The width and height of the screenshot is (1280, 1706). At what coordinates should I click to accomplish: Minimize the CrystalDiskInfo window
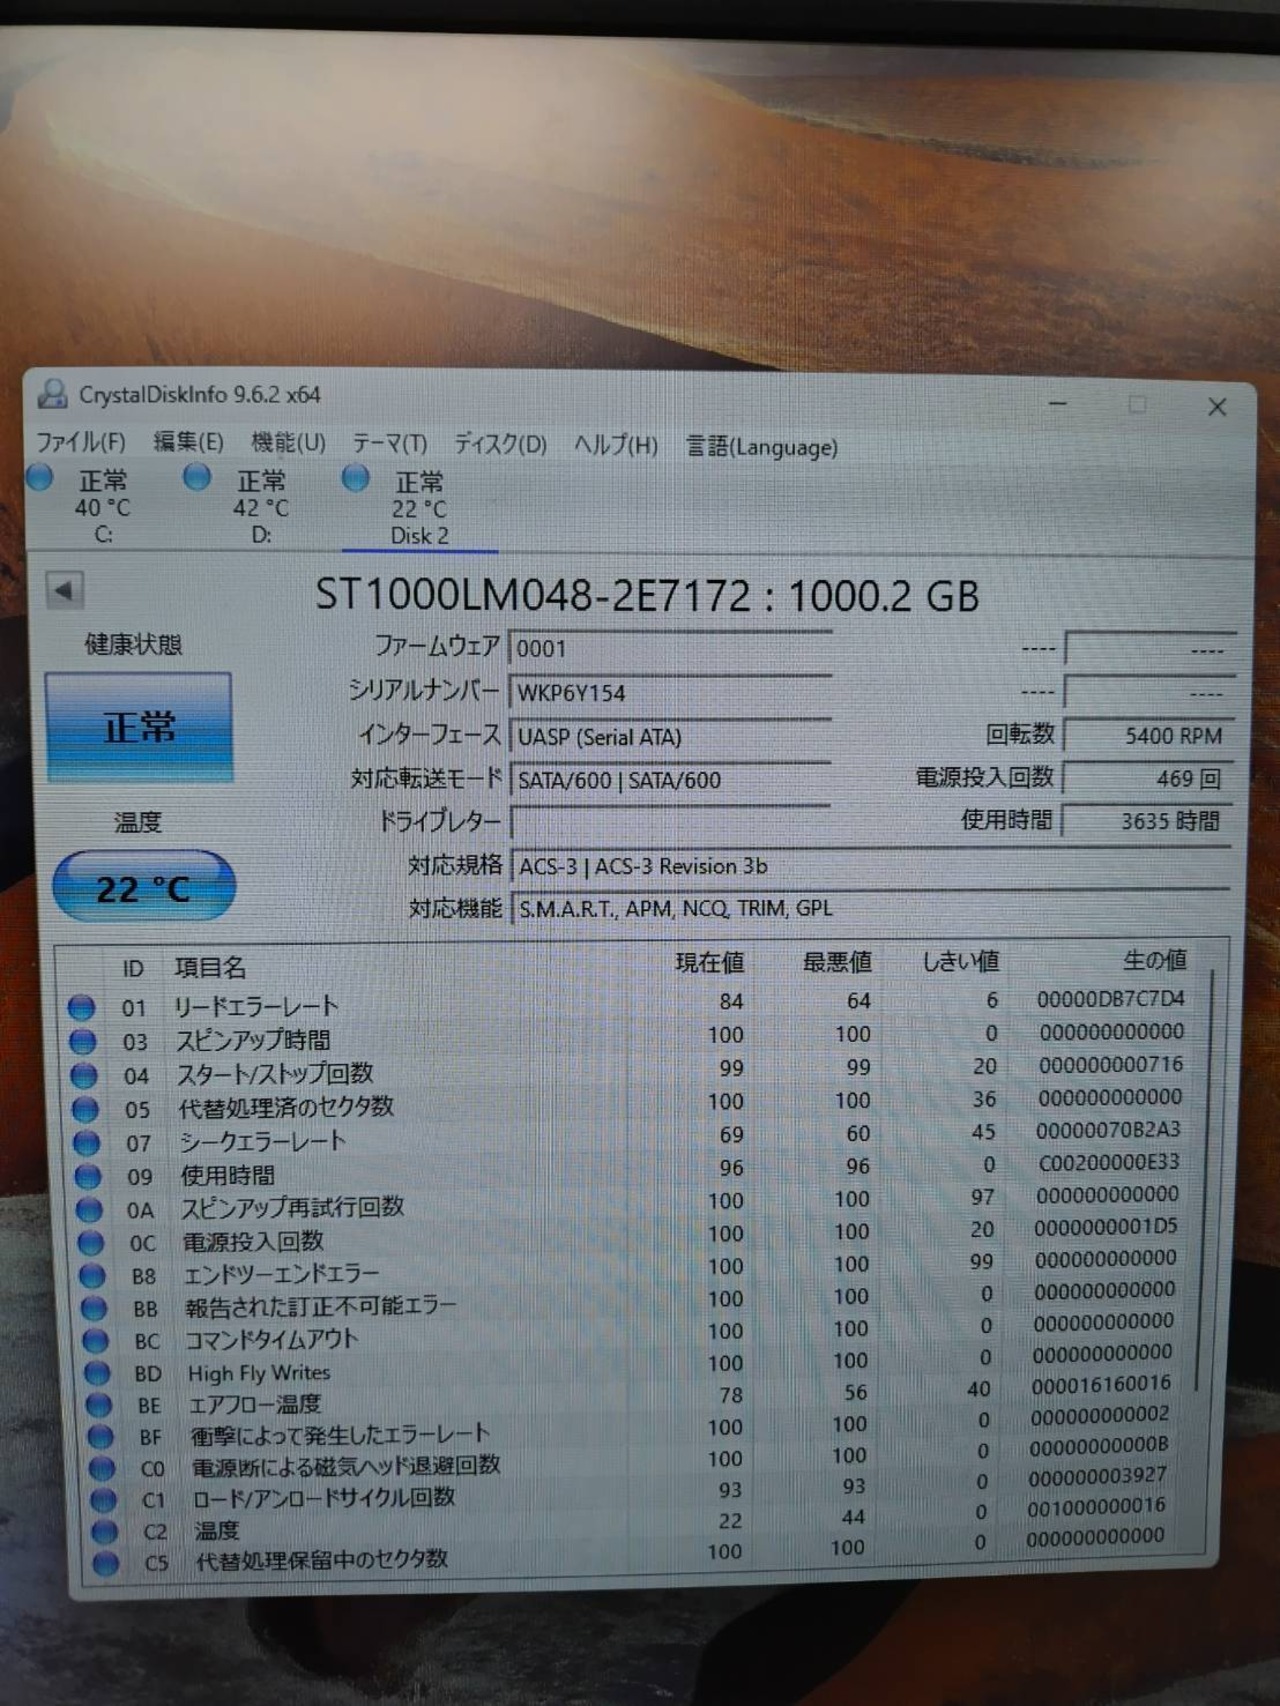[x=1058, y=404]
